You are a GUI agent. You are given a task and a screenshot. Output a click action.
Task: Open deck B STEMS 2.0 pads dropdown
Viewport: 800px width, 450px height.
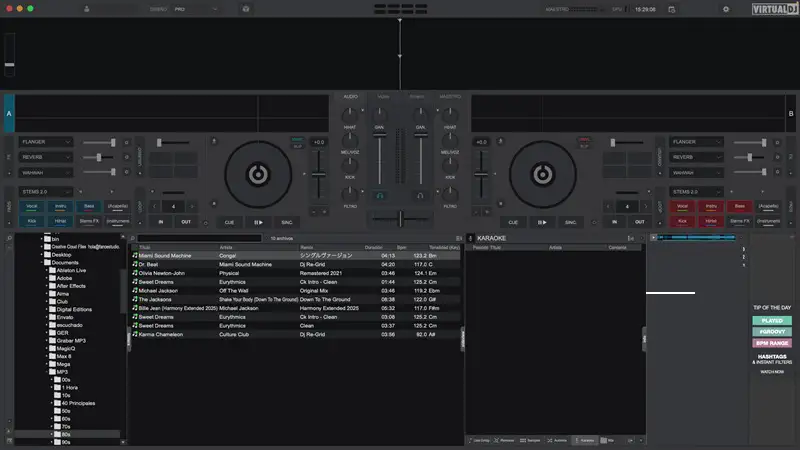[x=696, y=192]
